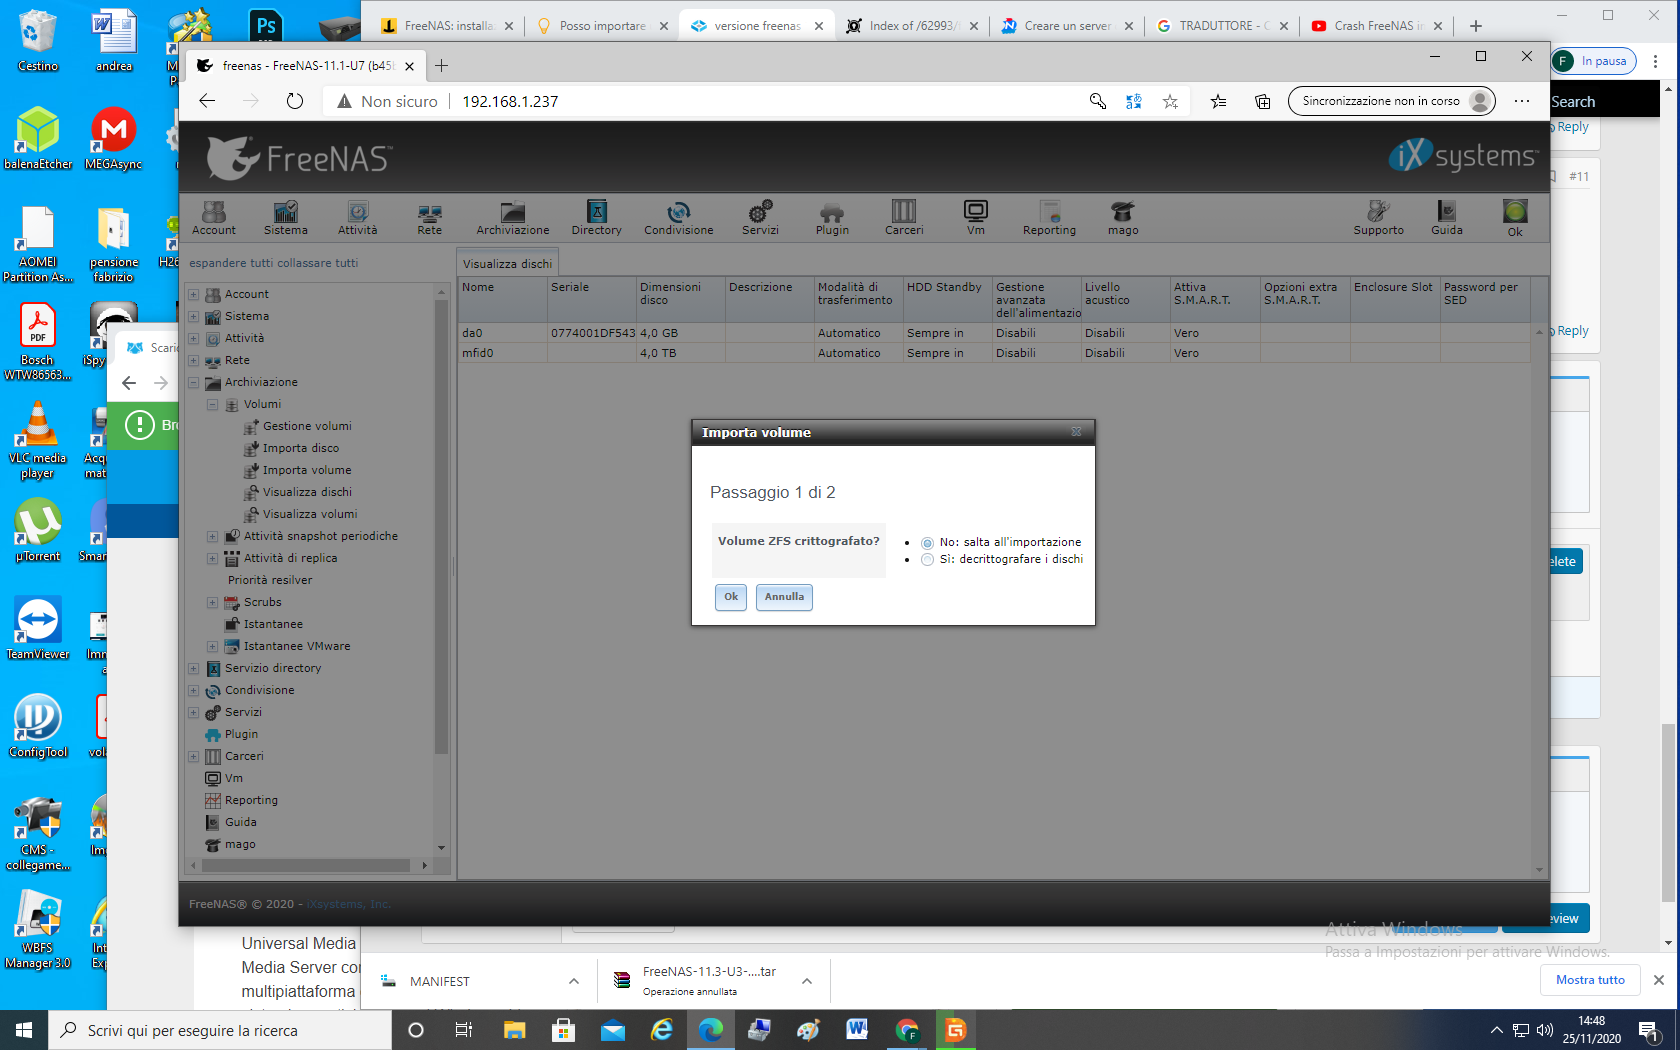Open the Archiviazione toolbar icon
Image resolution: width=1680 pixels, height=1050 pixels.
(512, 217)
